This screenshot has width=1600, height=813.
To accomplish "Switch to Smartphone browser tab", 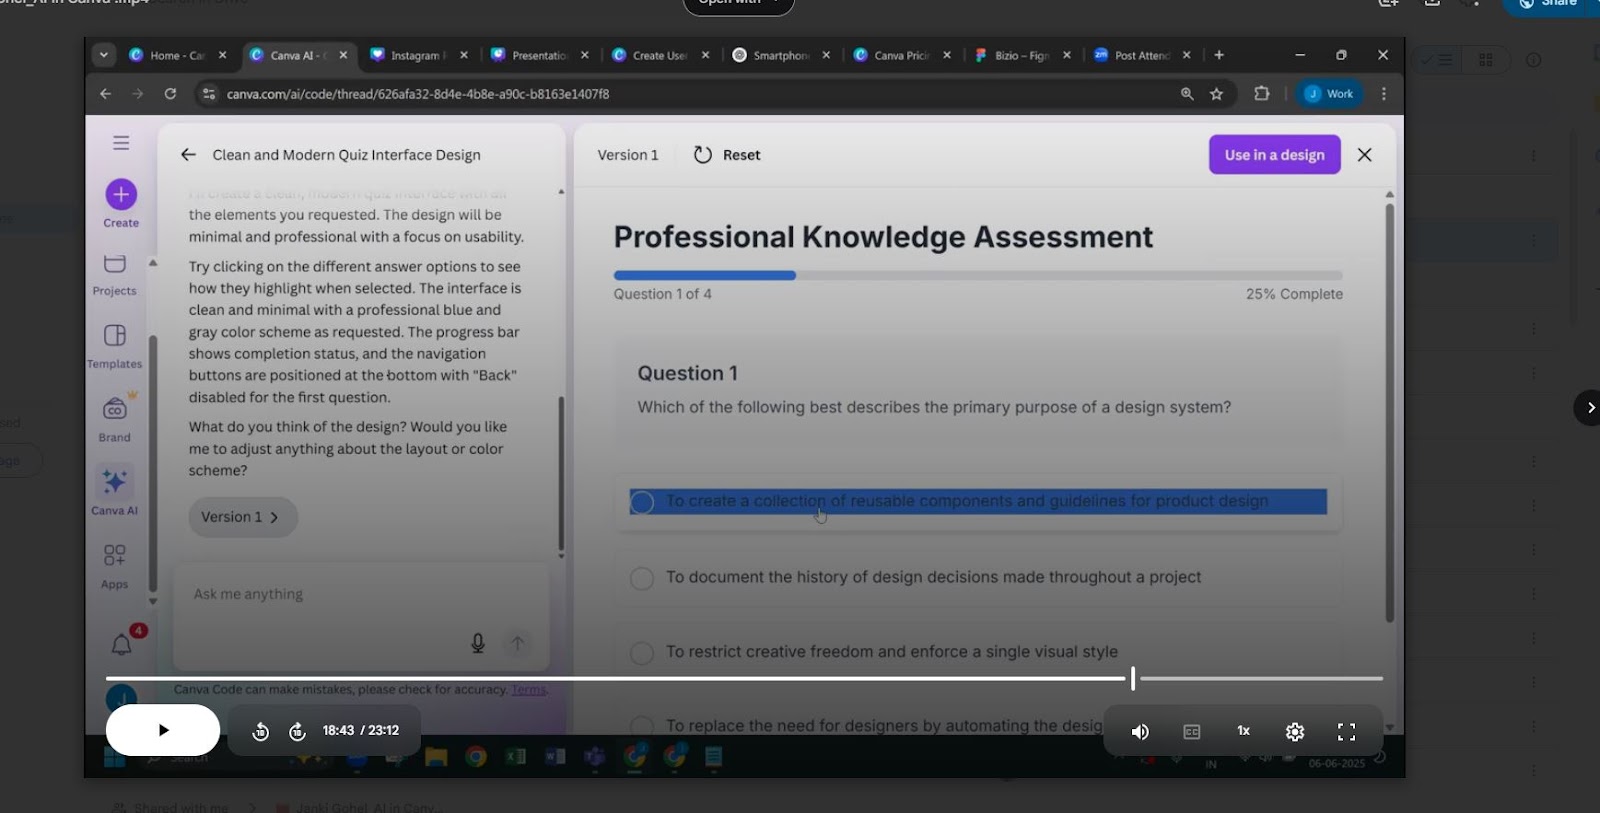I will coord(781,55).
